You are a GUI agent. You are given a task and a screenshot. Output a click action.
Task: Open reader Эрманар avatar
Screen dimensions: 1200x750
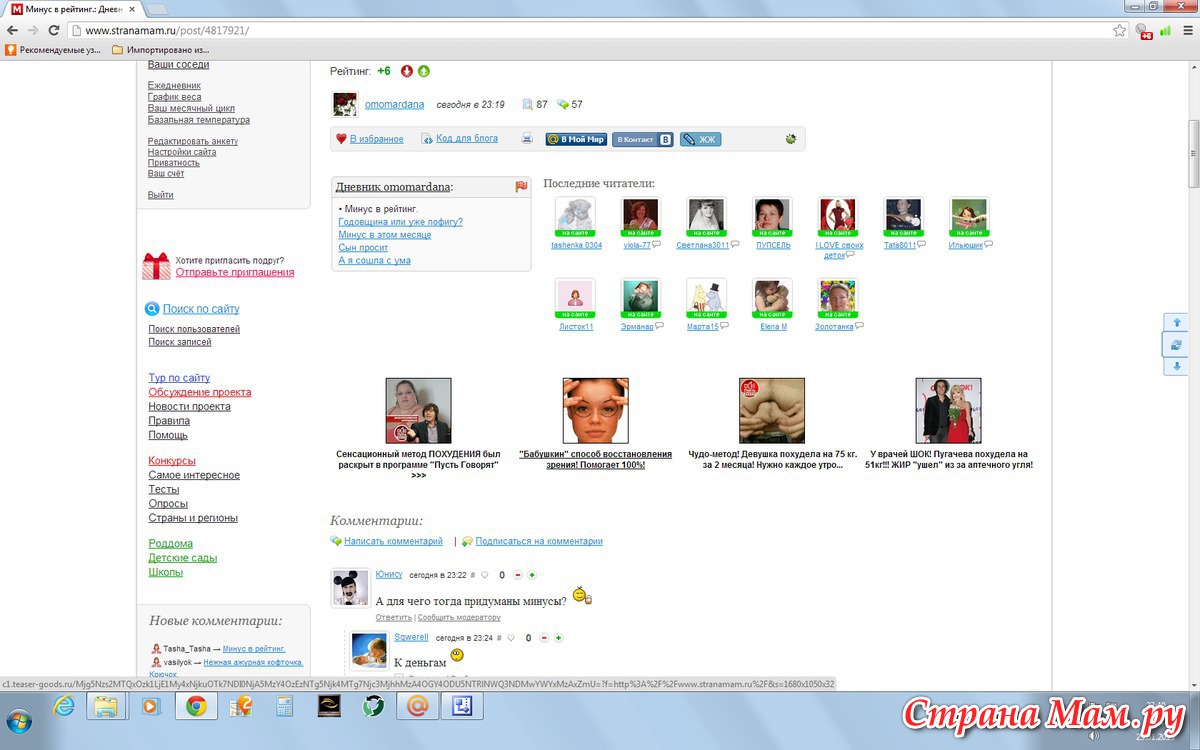640,298
